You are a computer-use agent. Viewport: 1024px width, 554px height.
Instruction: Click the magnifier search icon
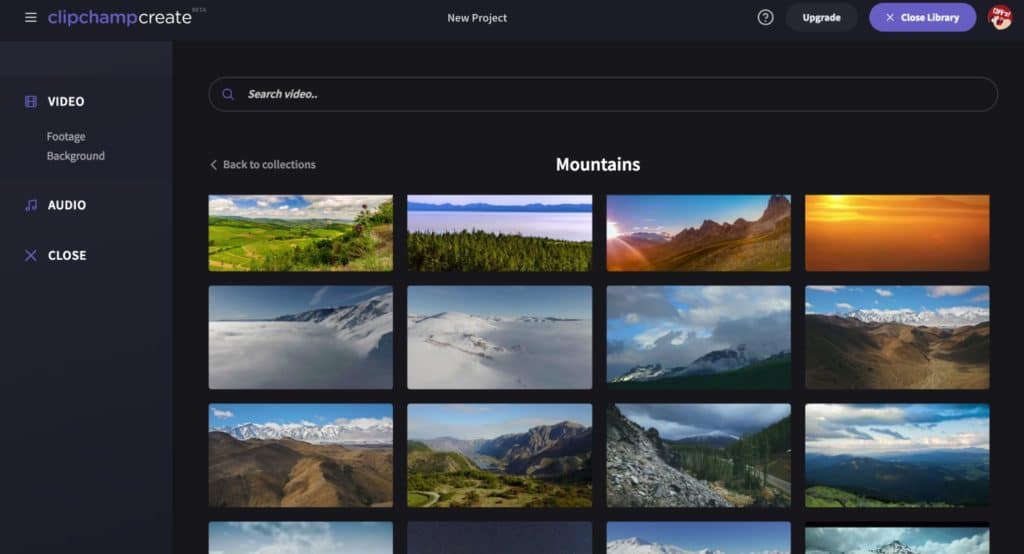click(228, 94)
